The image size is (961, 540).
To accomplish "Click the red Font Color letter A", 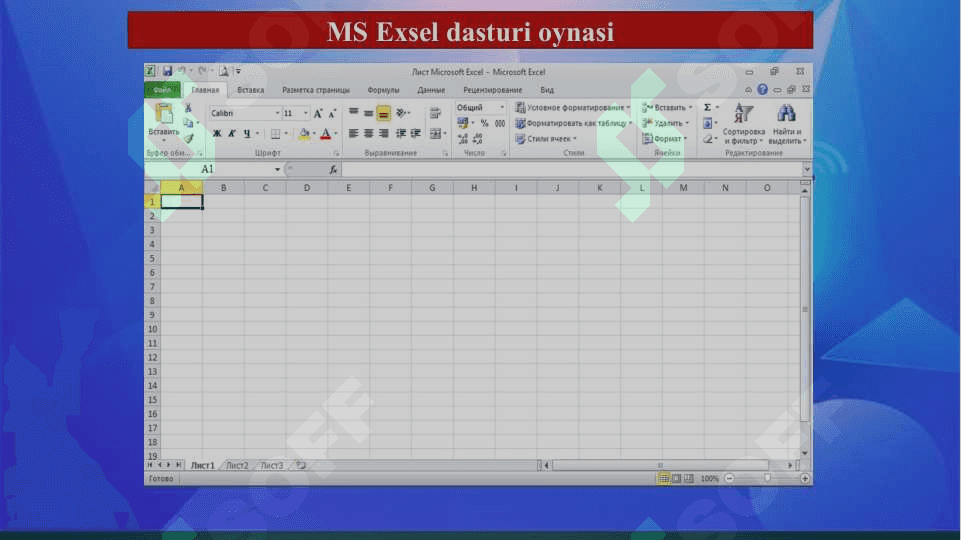I will [326, 133].
